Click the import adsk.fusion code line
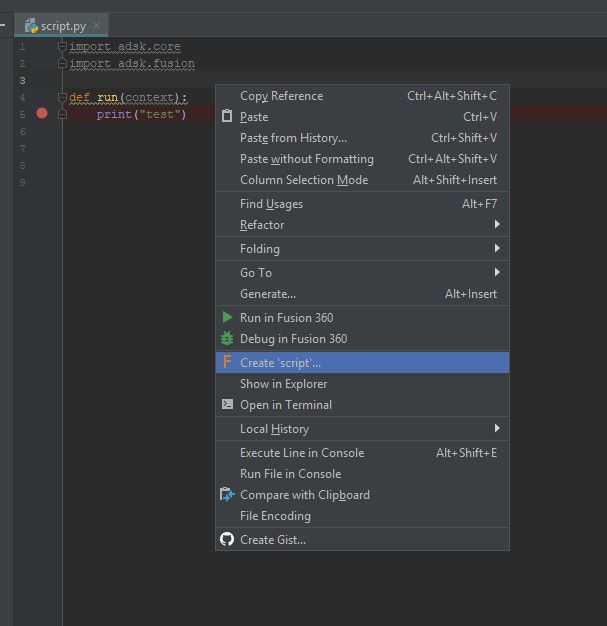The image size is (607, 626). click(x=132, y=63)
